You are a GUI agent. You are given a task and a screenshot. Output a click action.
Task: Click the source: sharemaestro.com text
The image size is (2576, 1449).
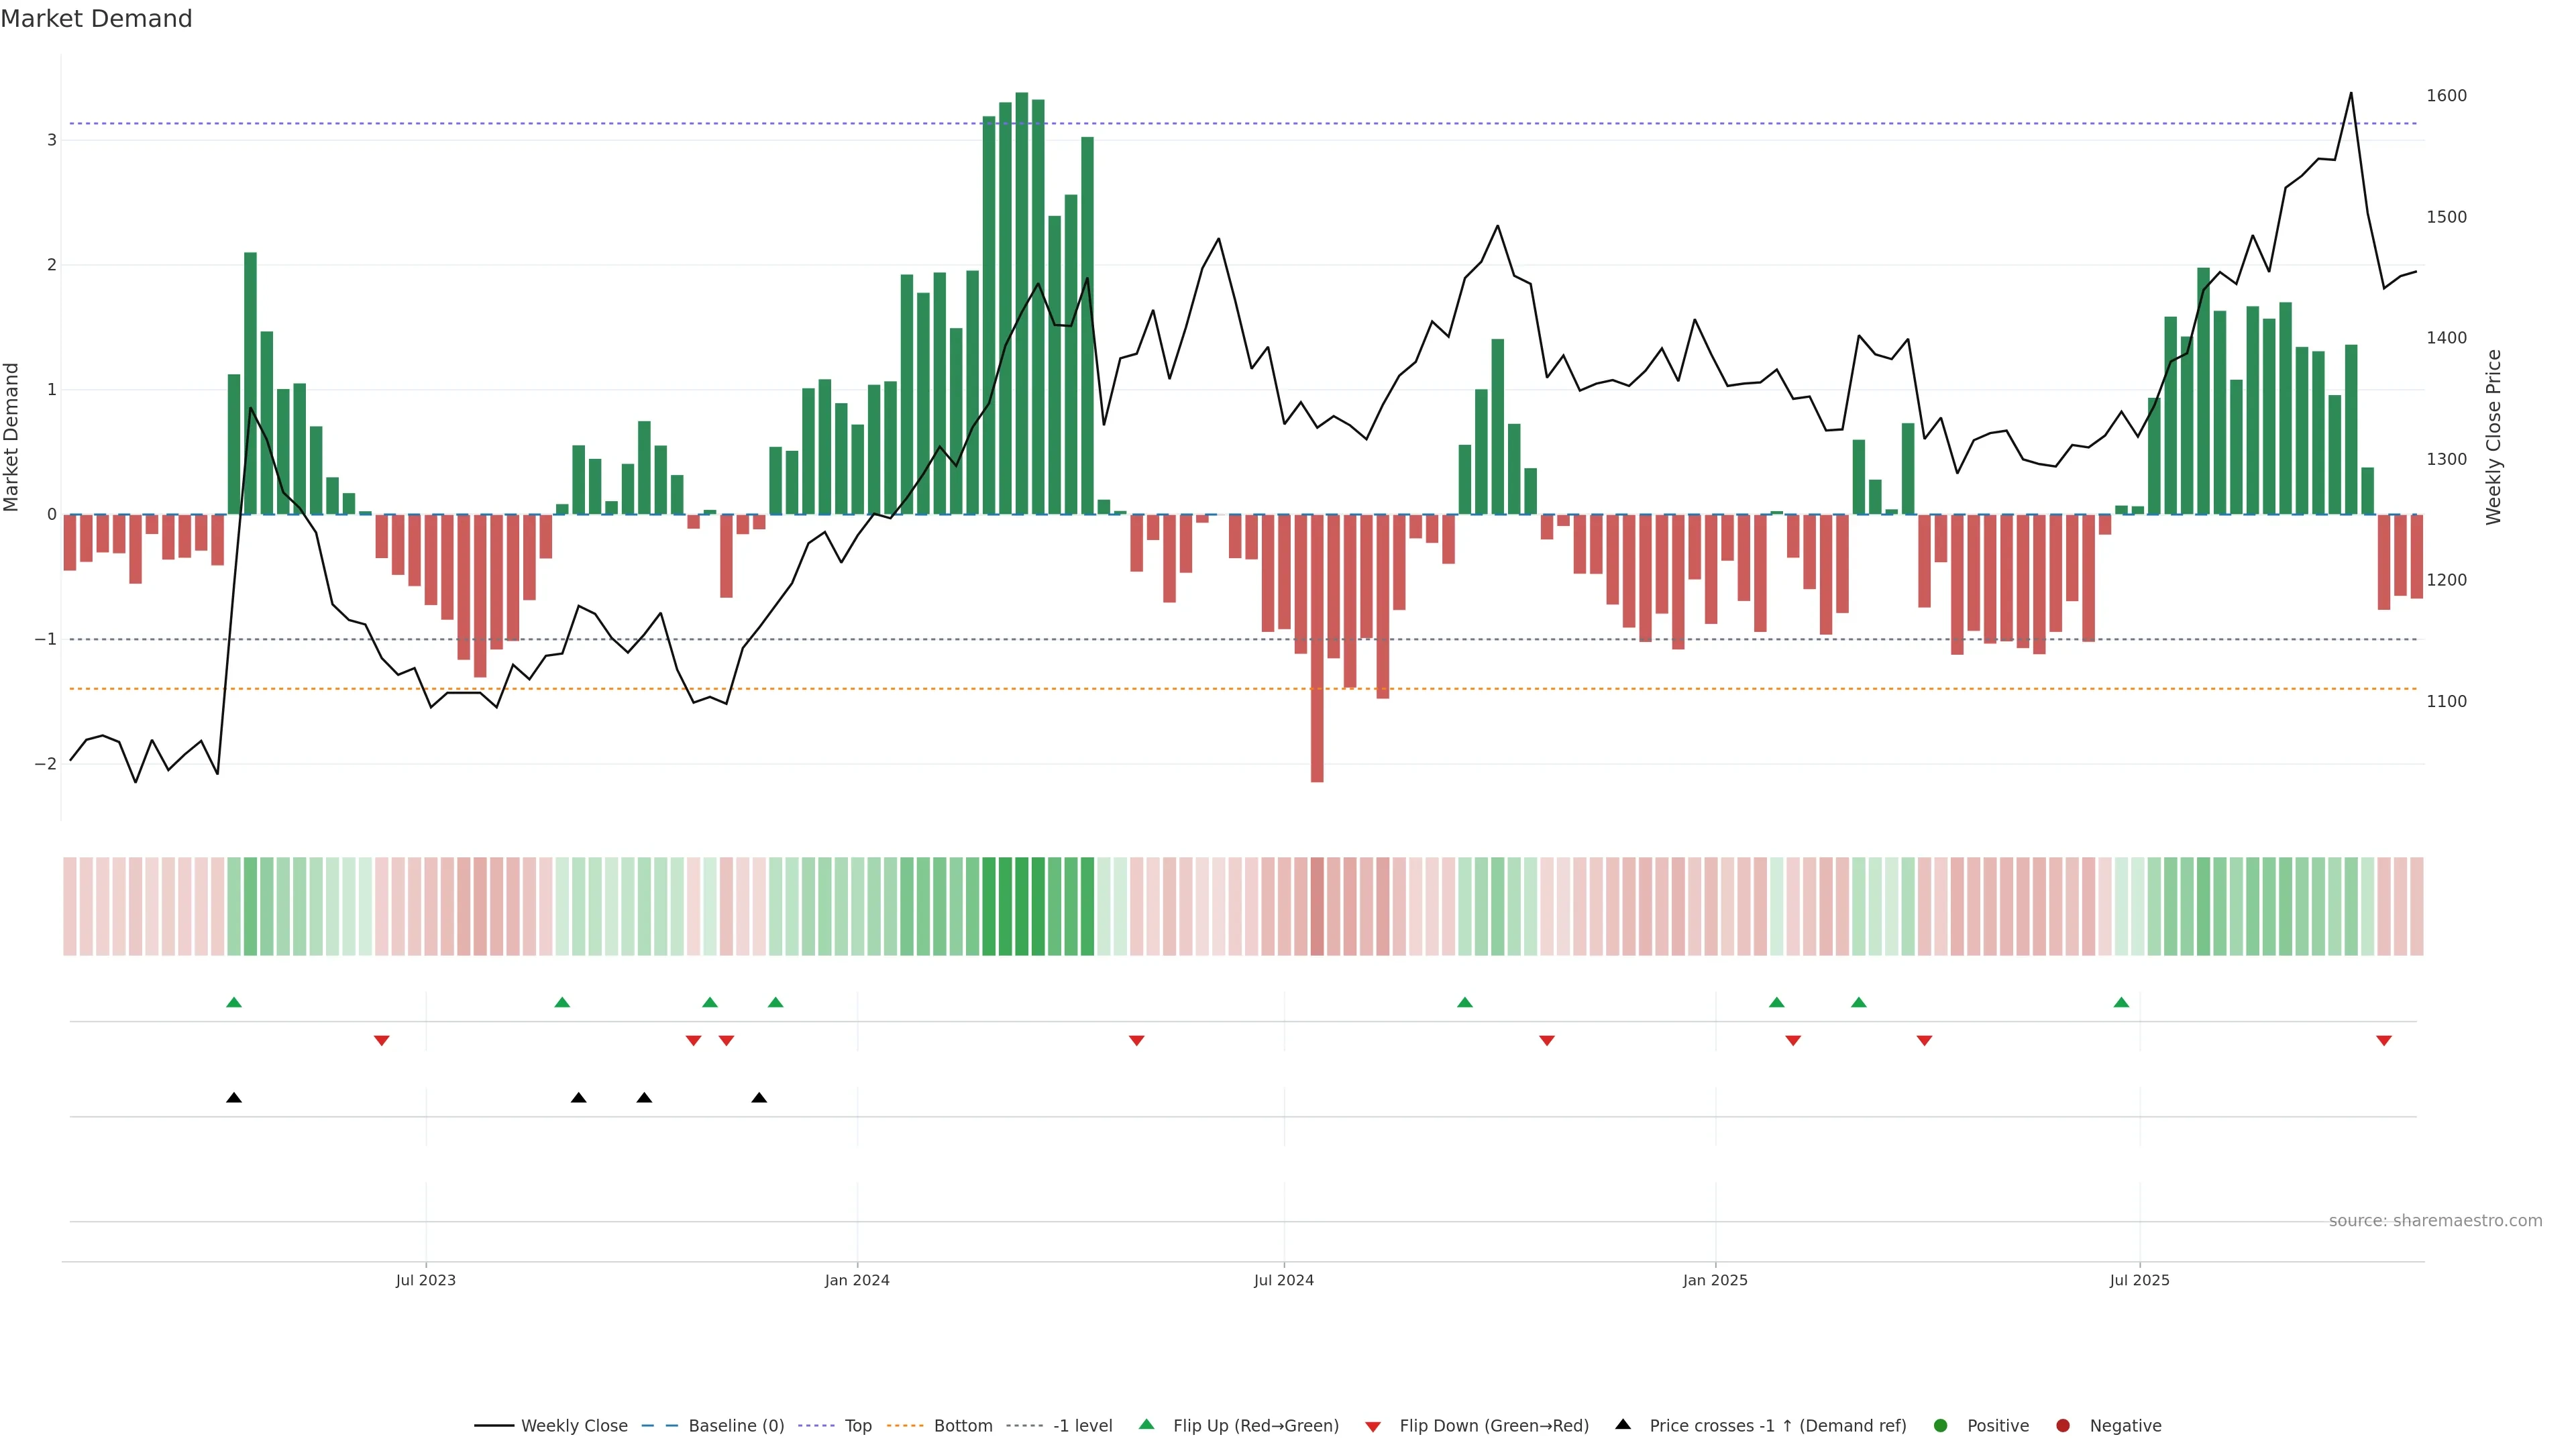[x=2435, y=1220]
